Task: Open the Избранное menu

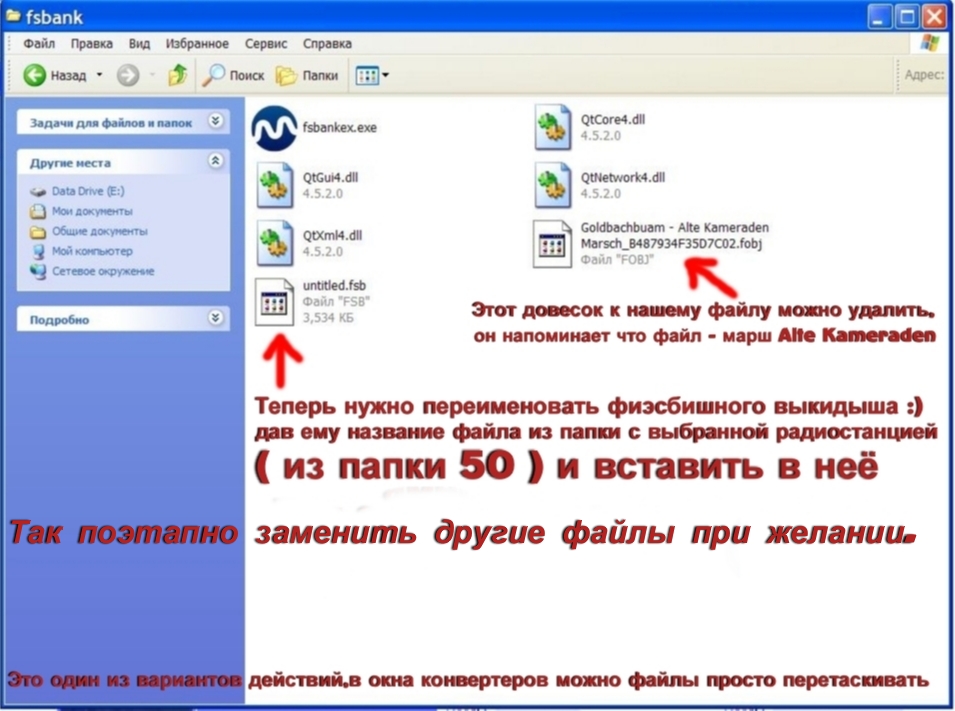Action: 197,44
